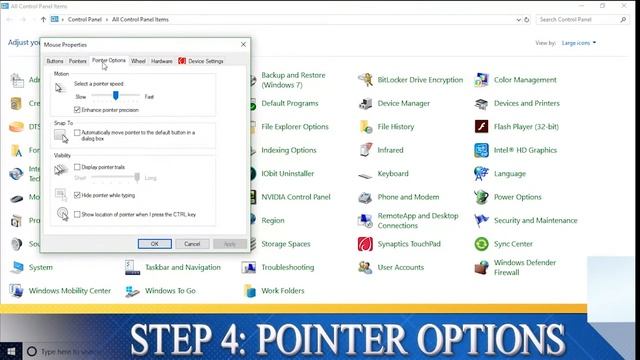Click Cancel in Mouse Properties
The height and width of the screenshot is (360, 640).
click(192, 244)
